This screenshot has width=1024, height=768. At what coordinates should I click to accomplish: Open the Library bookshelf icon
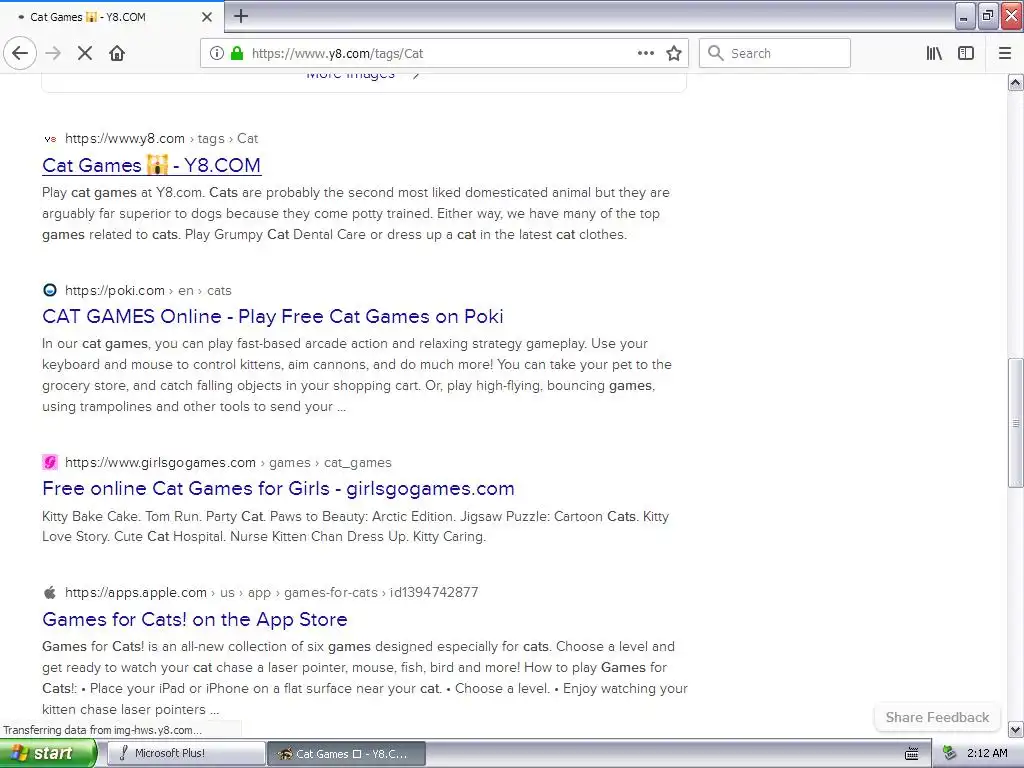tap(934, 53)
